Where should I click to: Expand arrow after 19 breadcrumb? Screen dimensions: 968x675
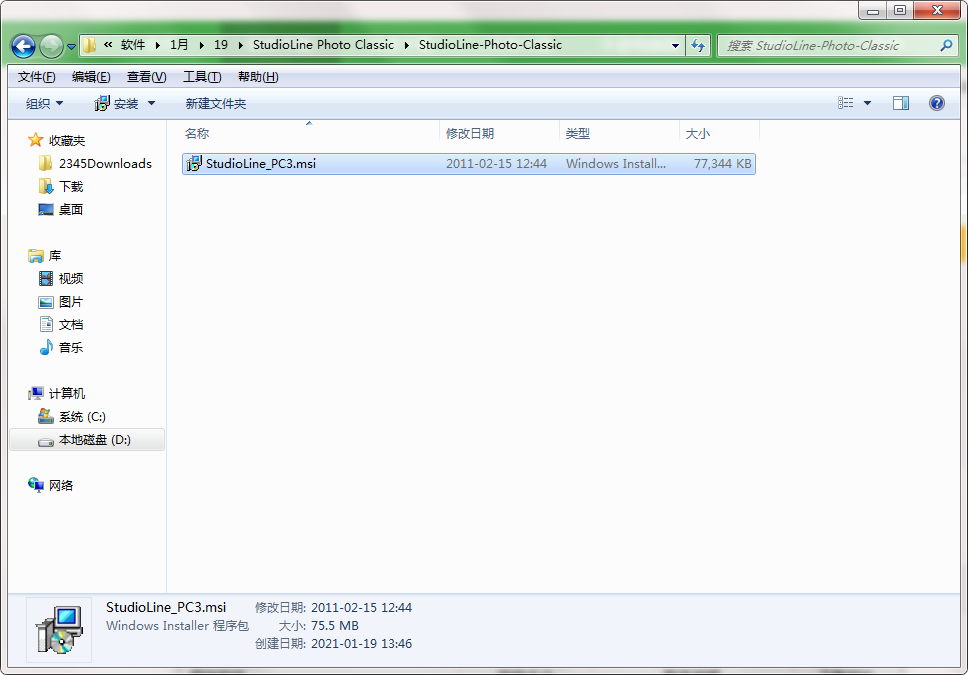(240, 45)
